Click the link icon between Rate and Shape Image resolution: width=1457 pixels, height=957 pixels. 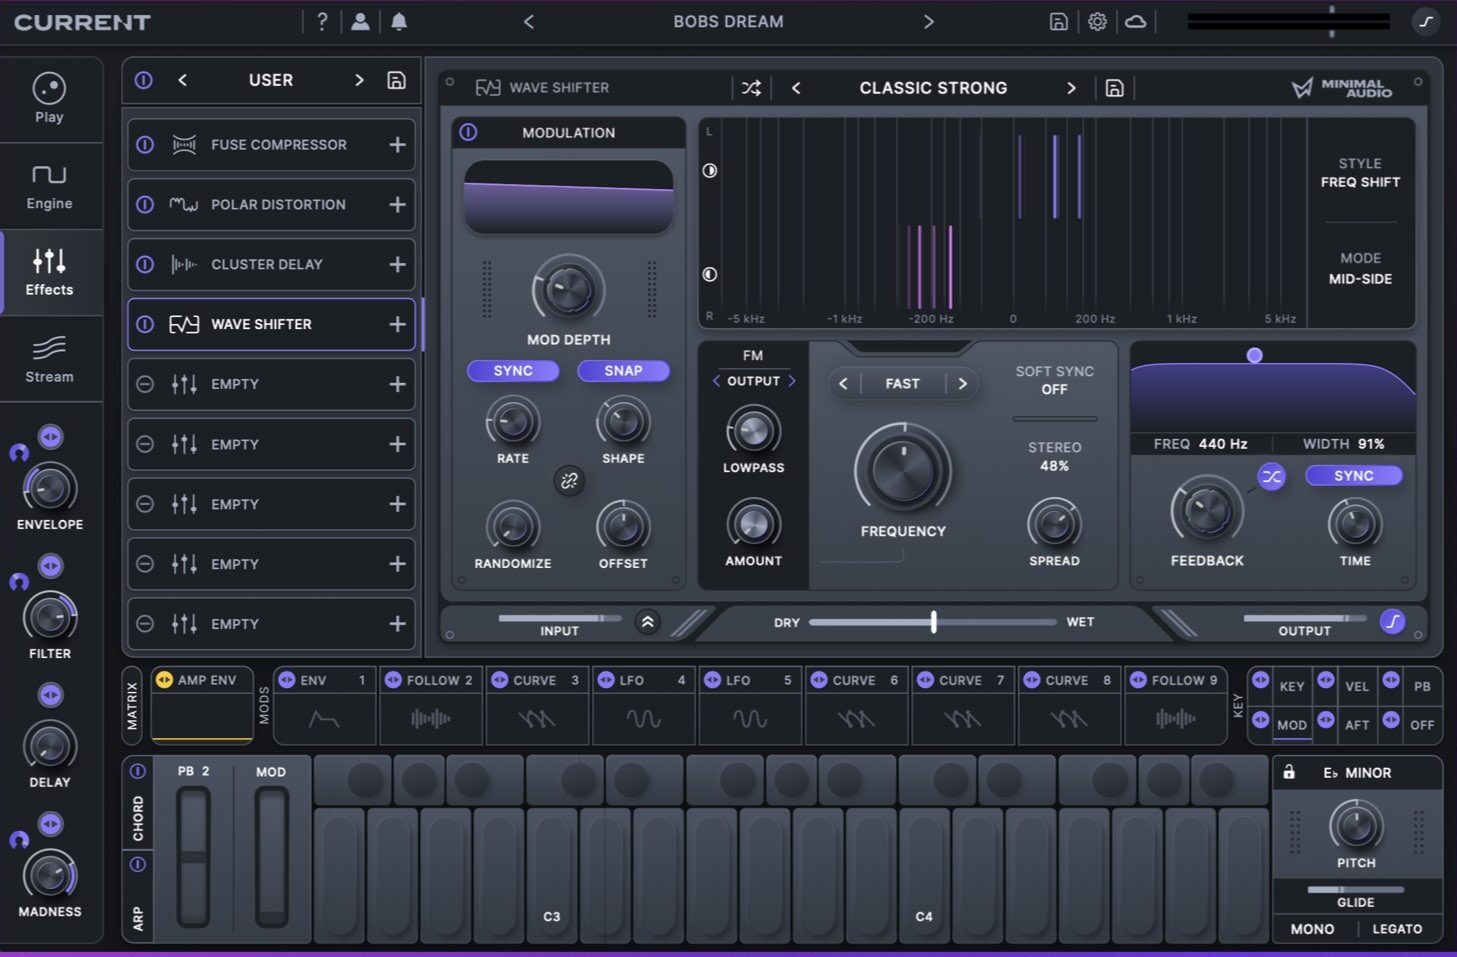(569, 481)
